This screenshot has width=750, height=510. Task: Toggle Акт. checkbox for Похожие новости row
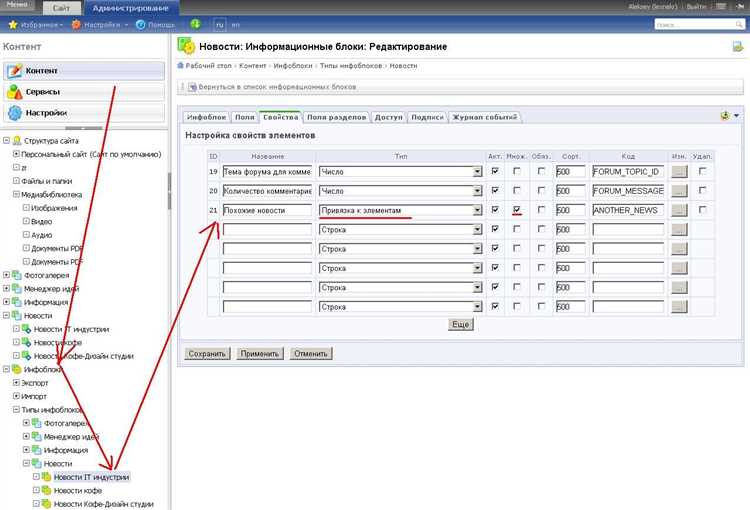click(495, 210)
